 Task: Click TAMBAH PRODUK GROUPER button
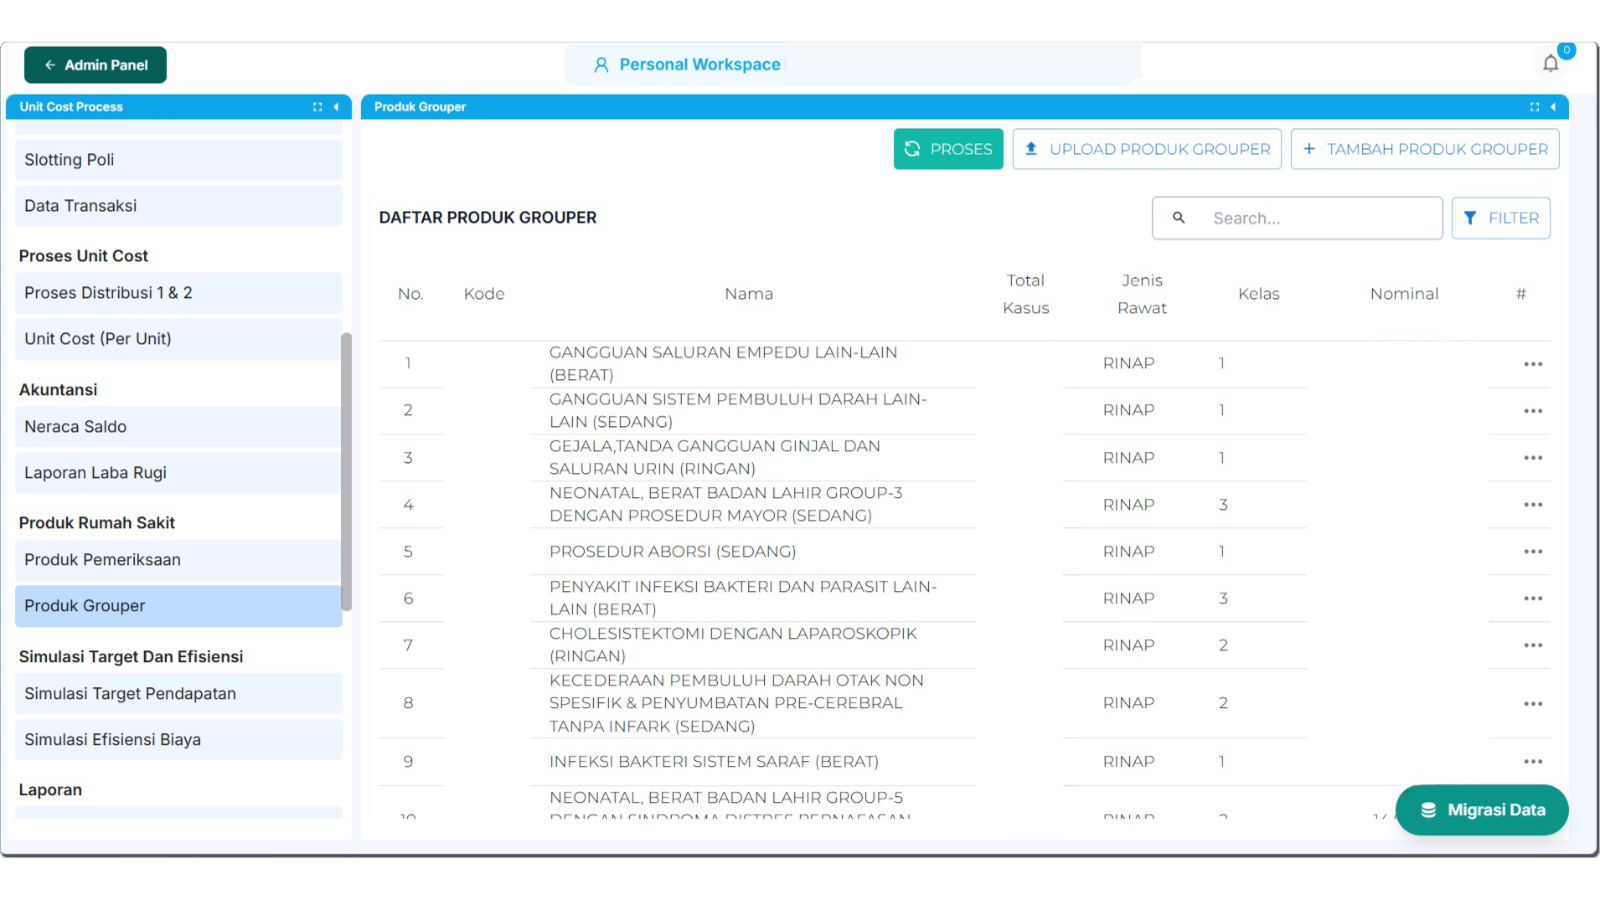(1425, 149)
